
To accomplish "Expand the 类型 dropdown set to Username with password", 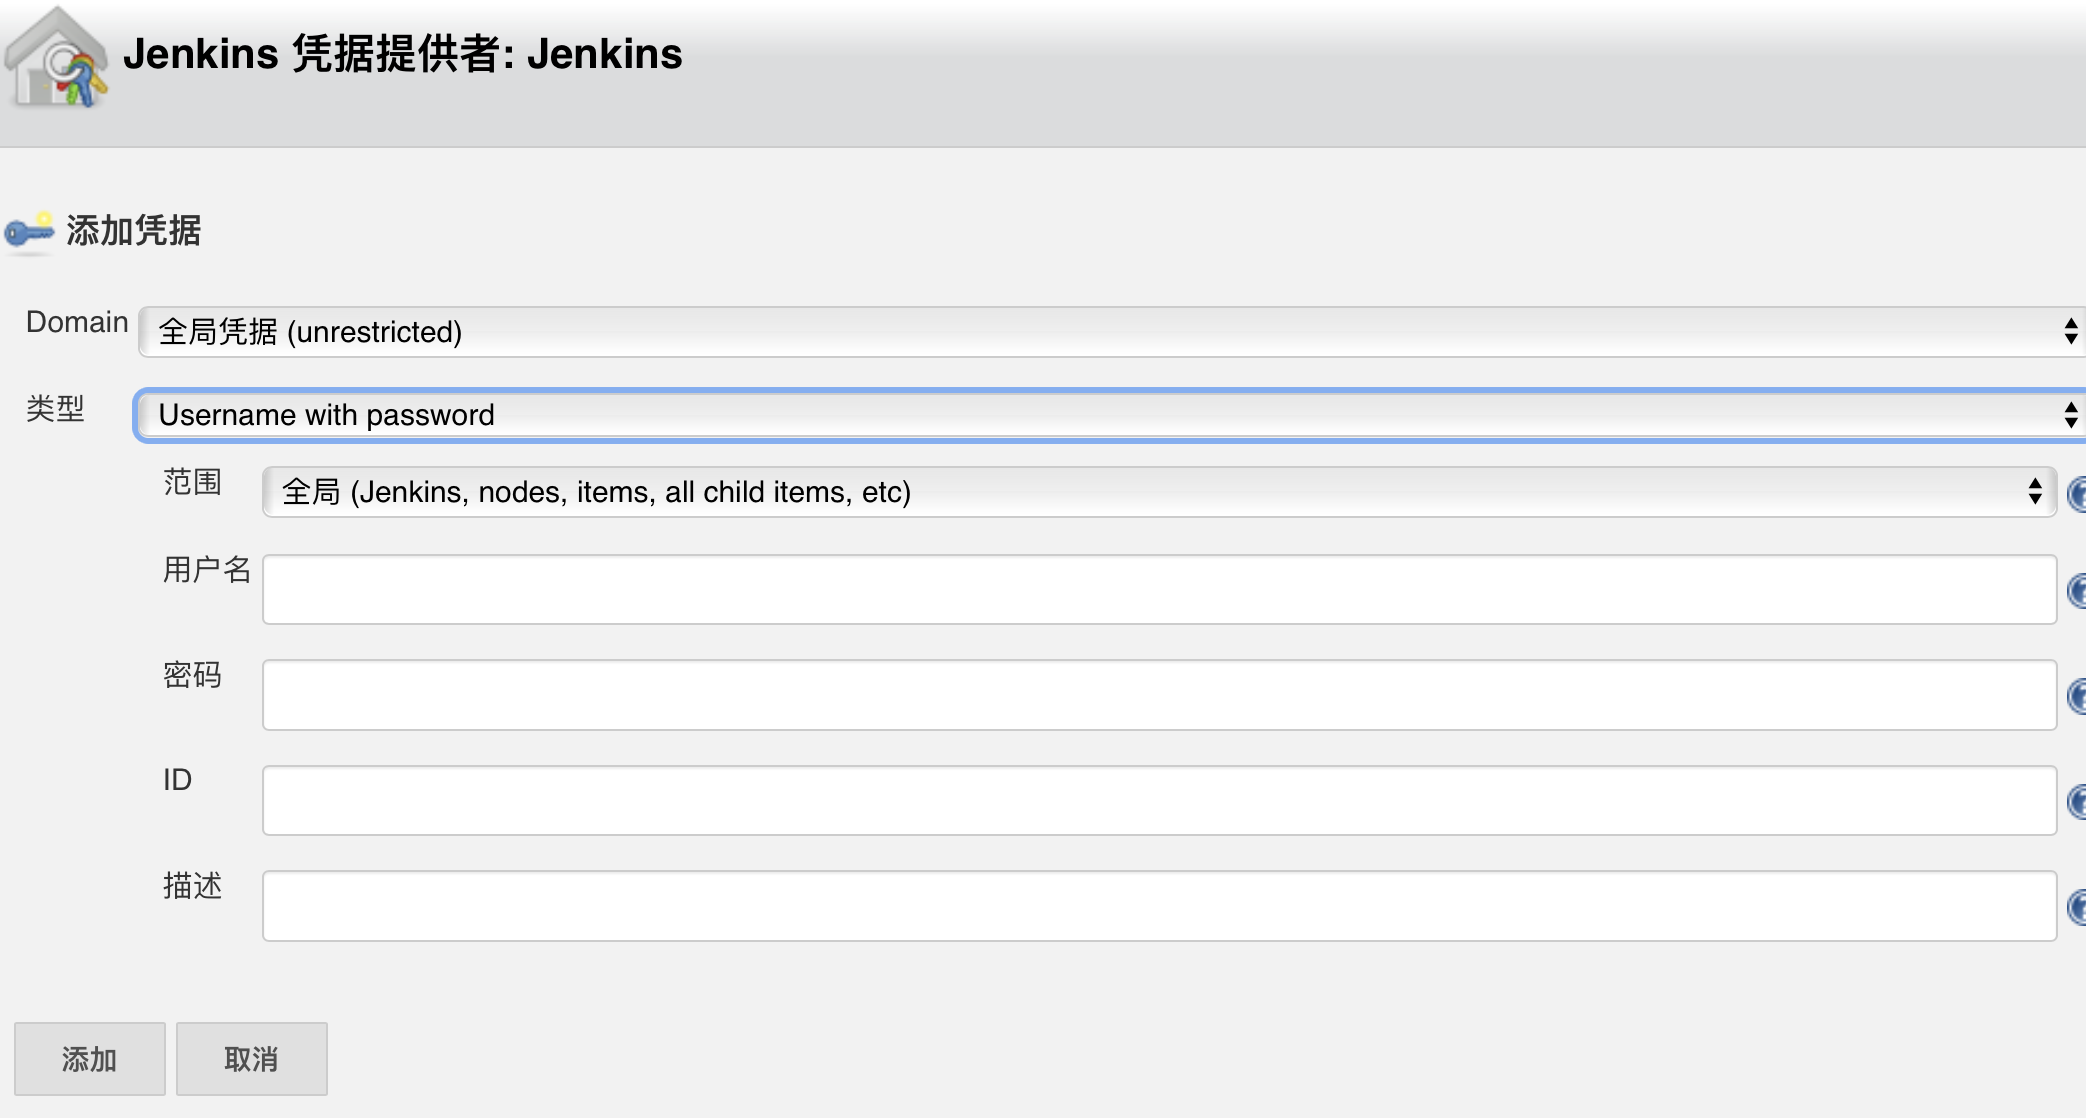I will [1110, 415].
